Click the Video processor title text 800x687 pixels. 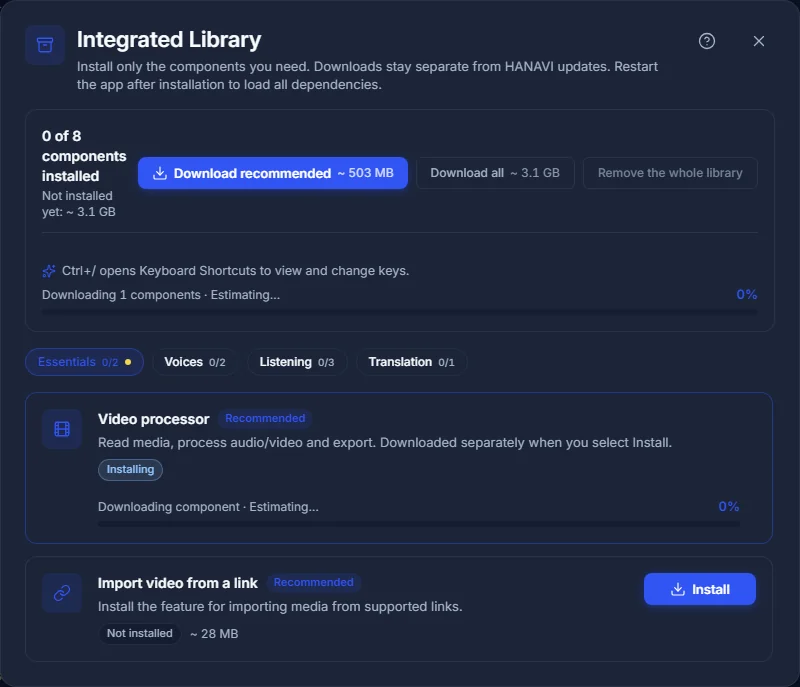tap(154, 419)
